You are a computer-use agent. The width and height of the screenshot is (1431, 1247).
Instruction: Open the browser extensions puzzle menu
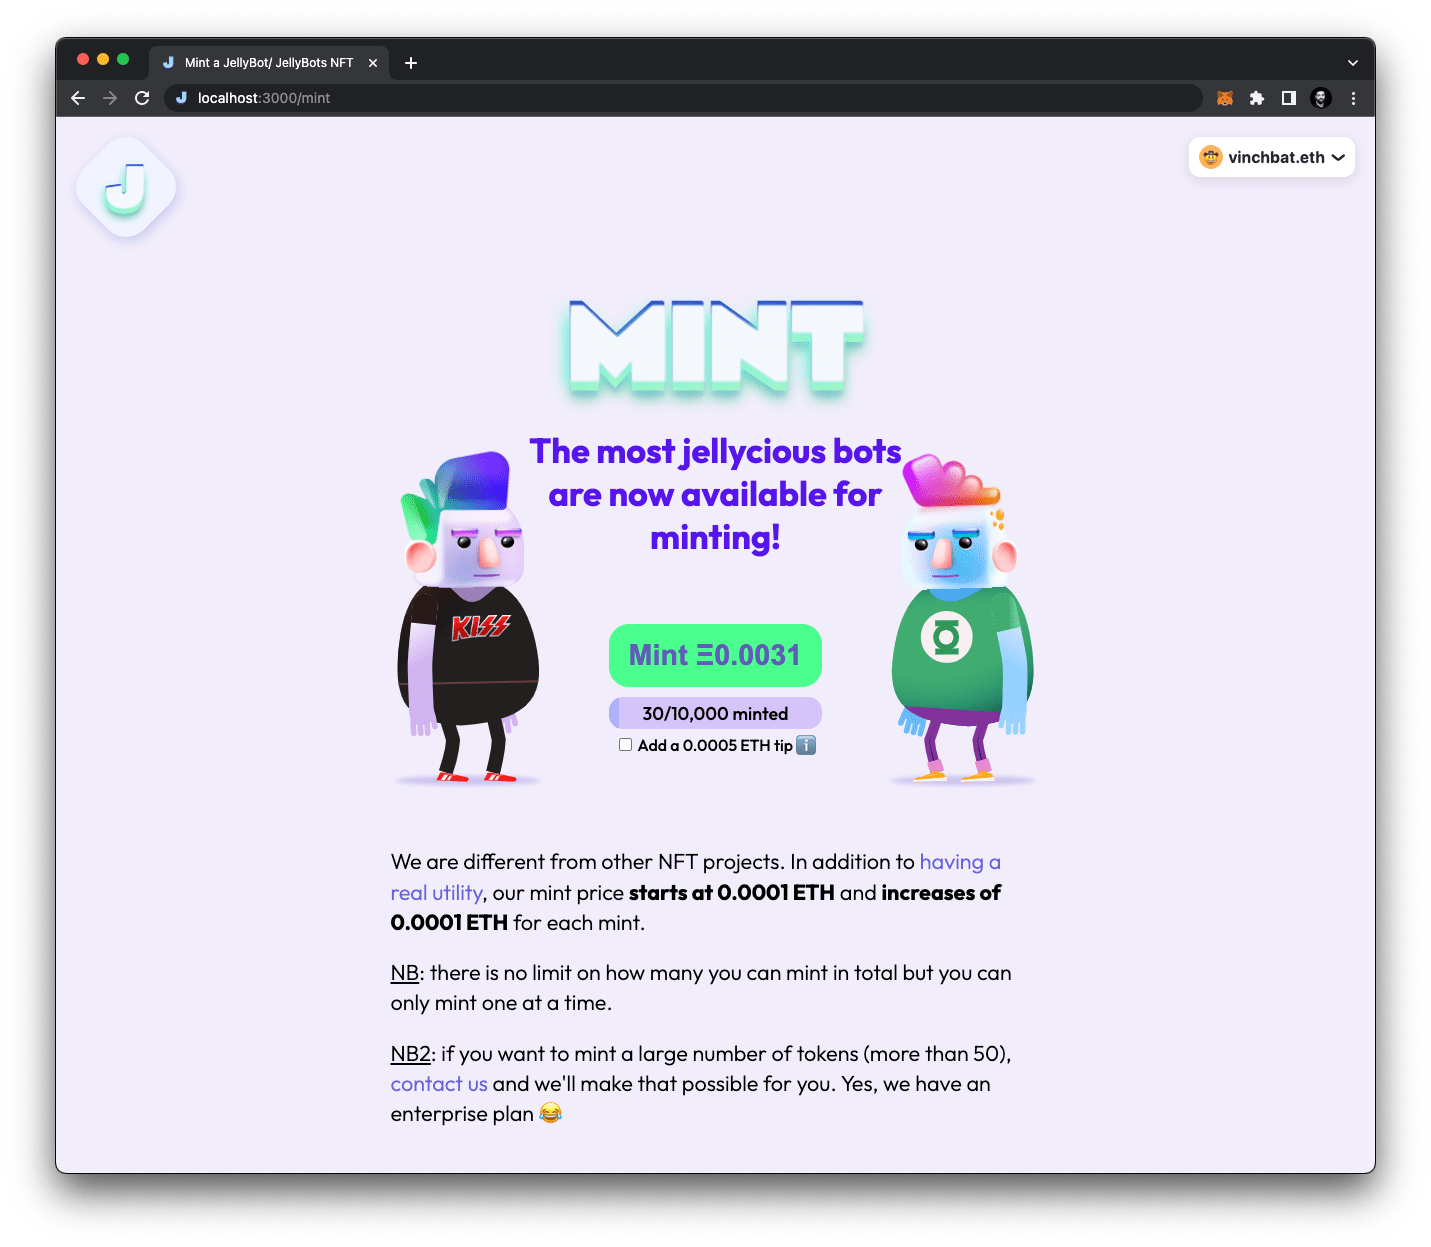tap(1257, 98)
